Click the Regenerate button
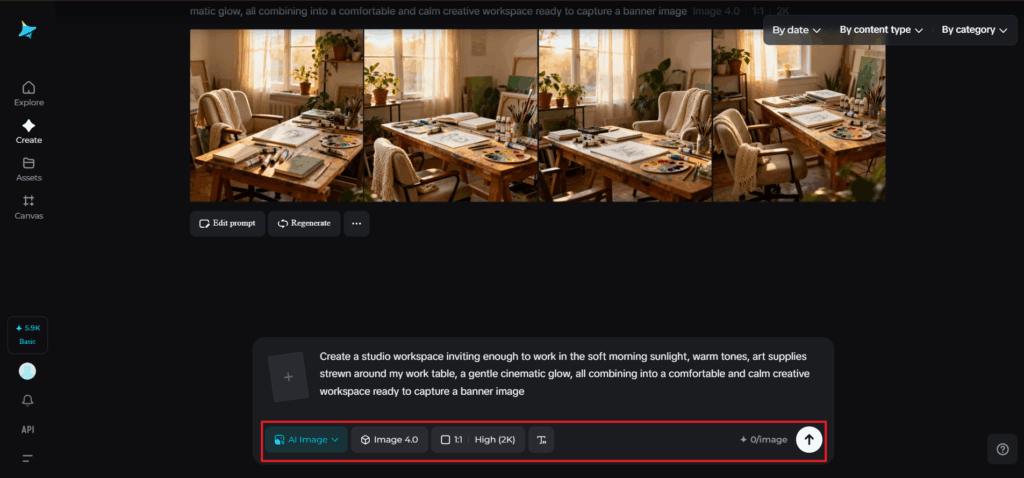The width and height of the screenshot is (1024, 478). (304, 224)
